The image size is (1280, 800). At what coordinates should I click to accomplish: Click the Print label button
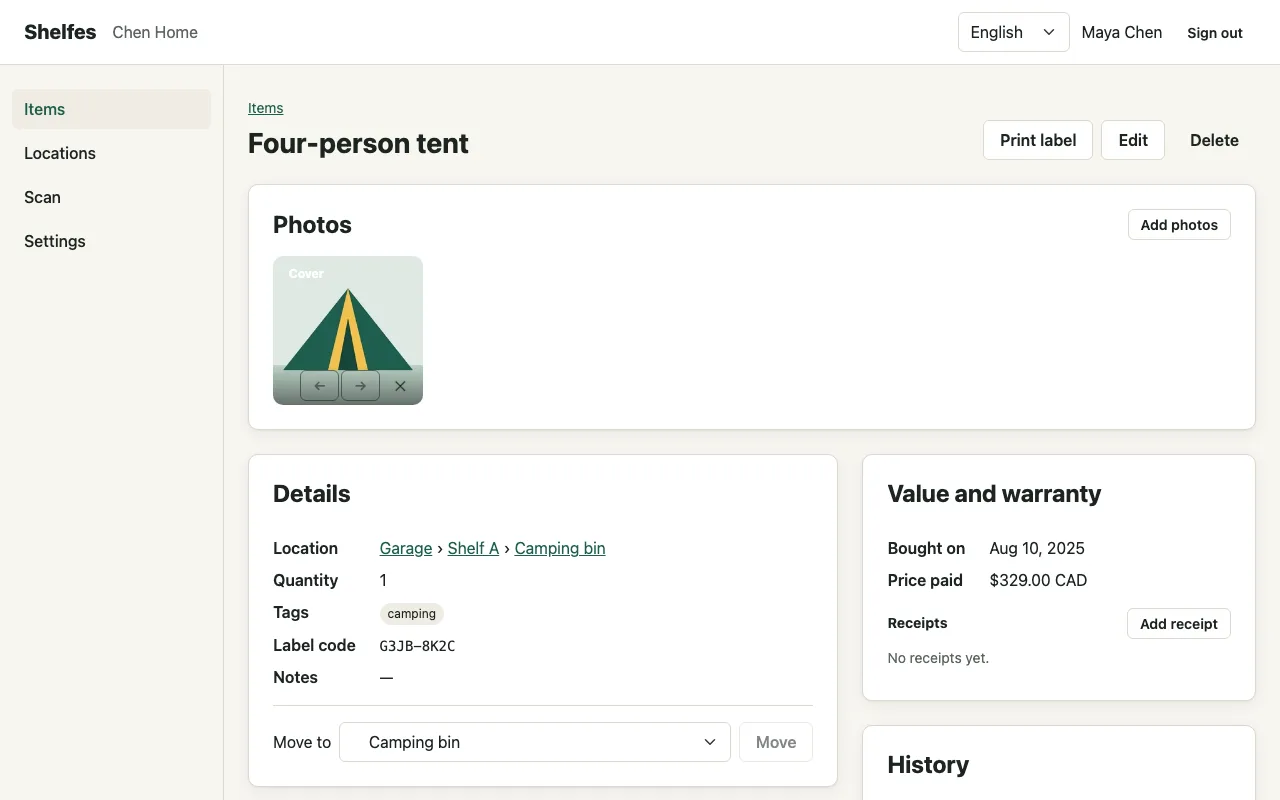1038,140
